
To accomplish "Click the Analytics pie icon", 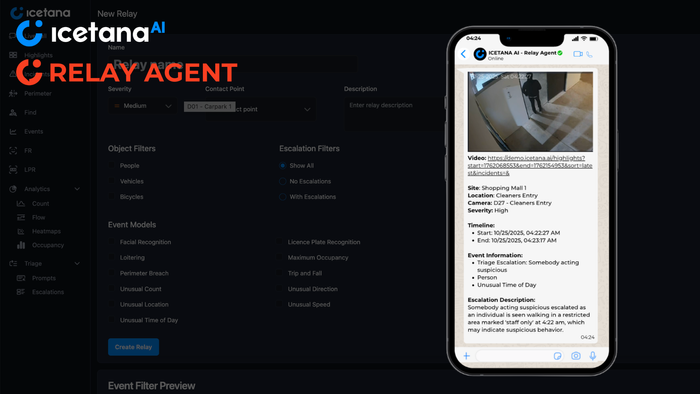I will pyautogui.click(x=13, y=189).
